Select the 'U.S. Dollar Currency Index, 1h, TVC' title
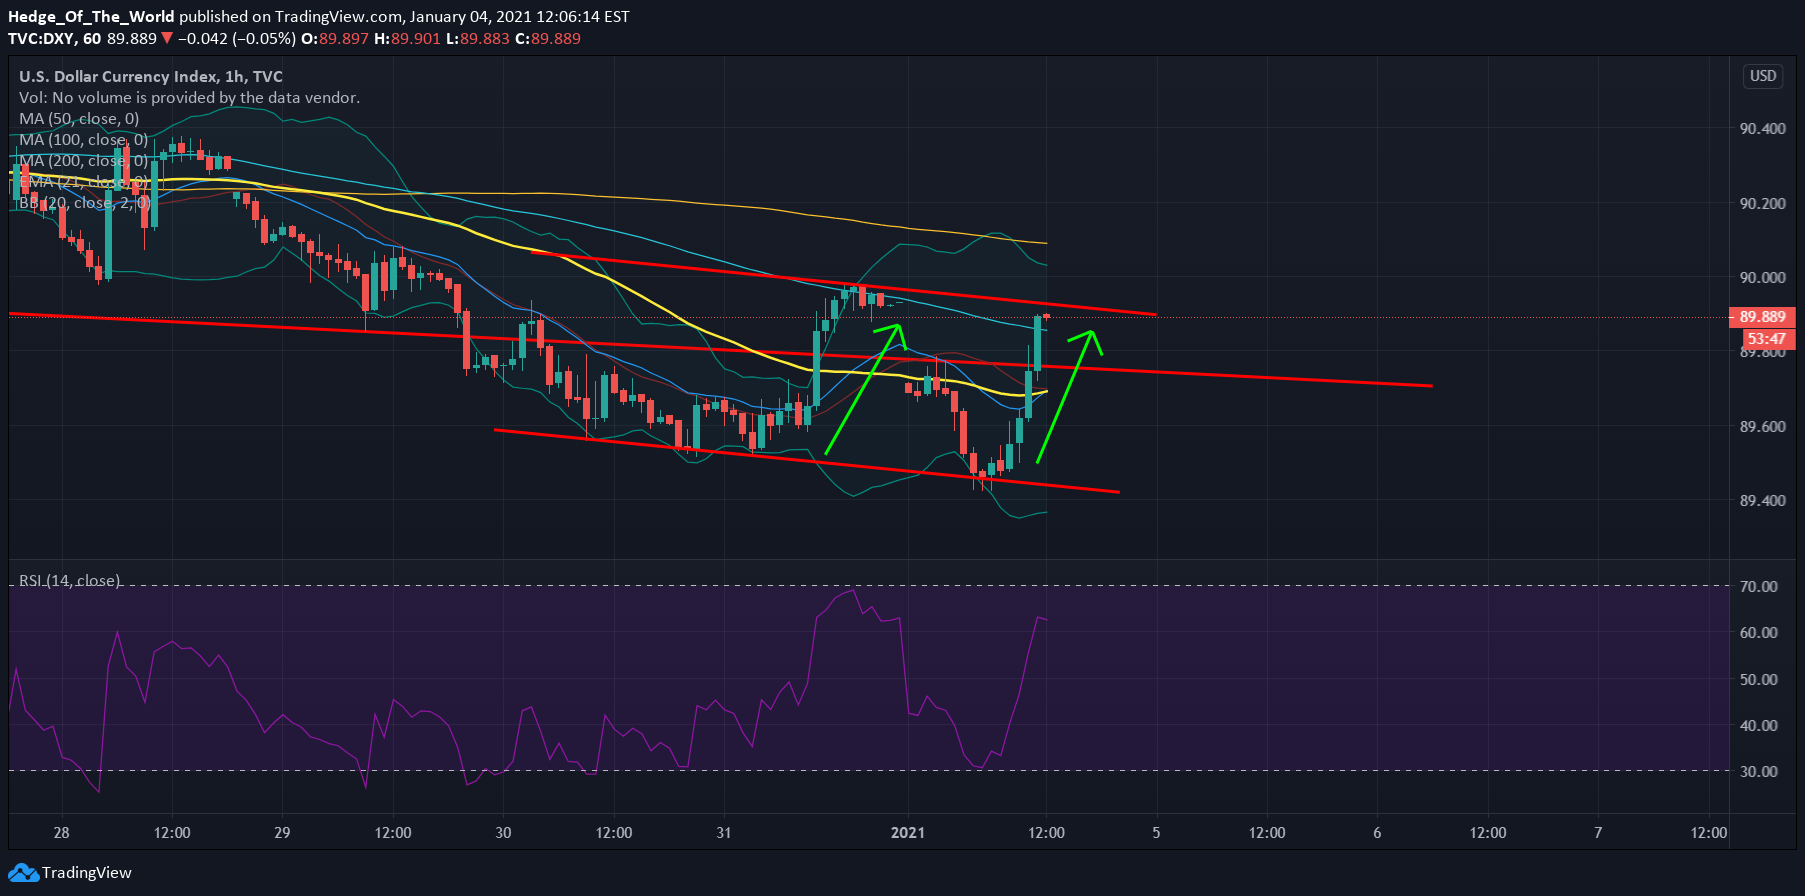 (151, 76)
